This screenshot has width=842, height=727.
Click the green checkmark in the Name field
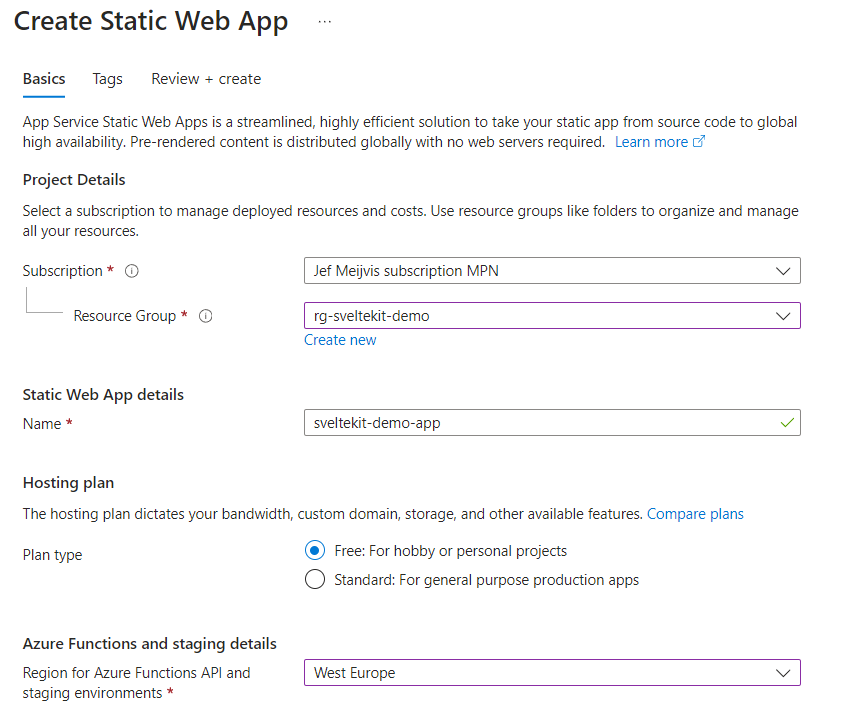[787, 423]
